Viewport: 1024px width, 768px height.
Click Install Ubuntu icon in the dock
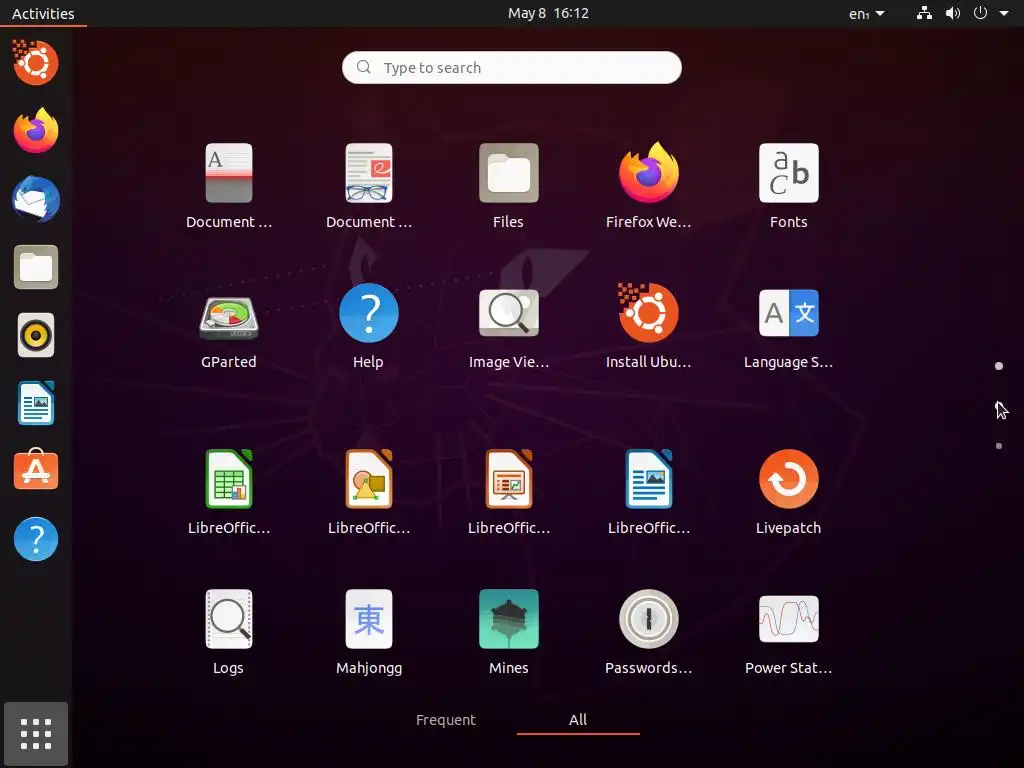36,63
